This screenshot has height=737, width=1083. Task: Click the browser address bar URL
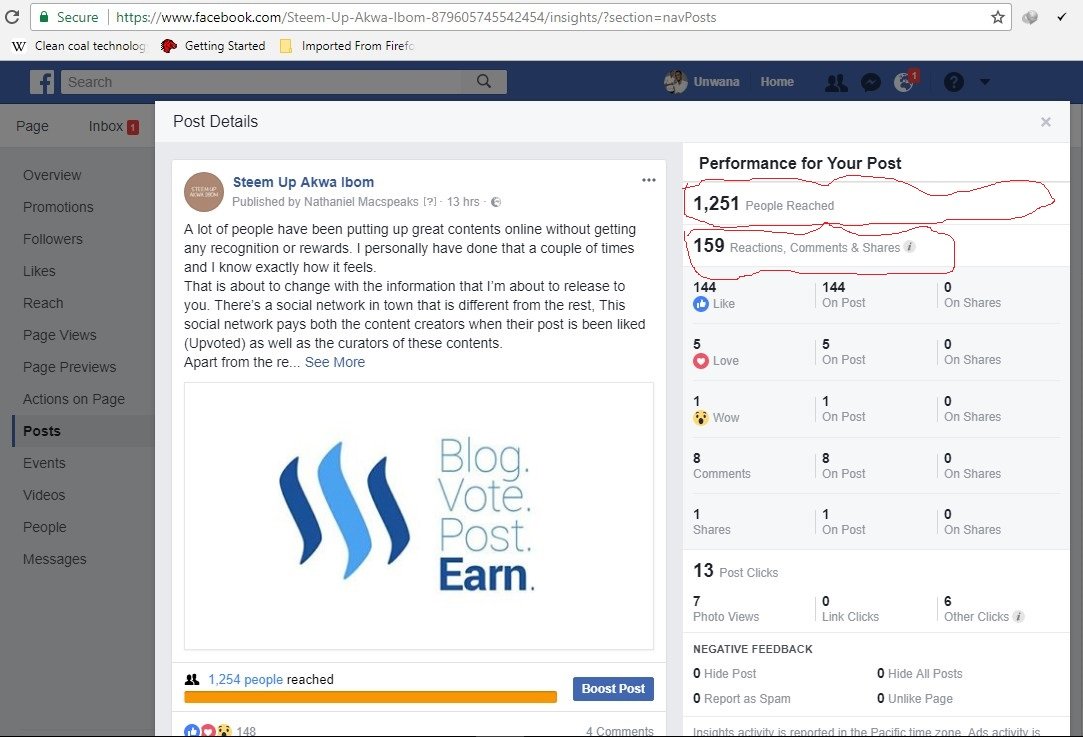coord(416,17)
